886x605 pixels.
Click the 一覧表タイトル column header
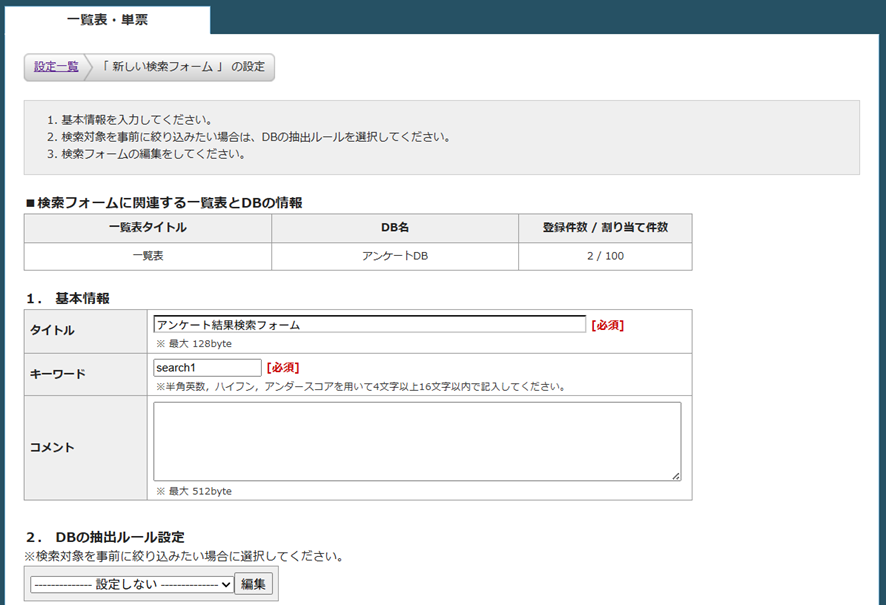point(148,228)
